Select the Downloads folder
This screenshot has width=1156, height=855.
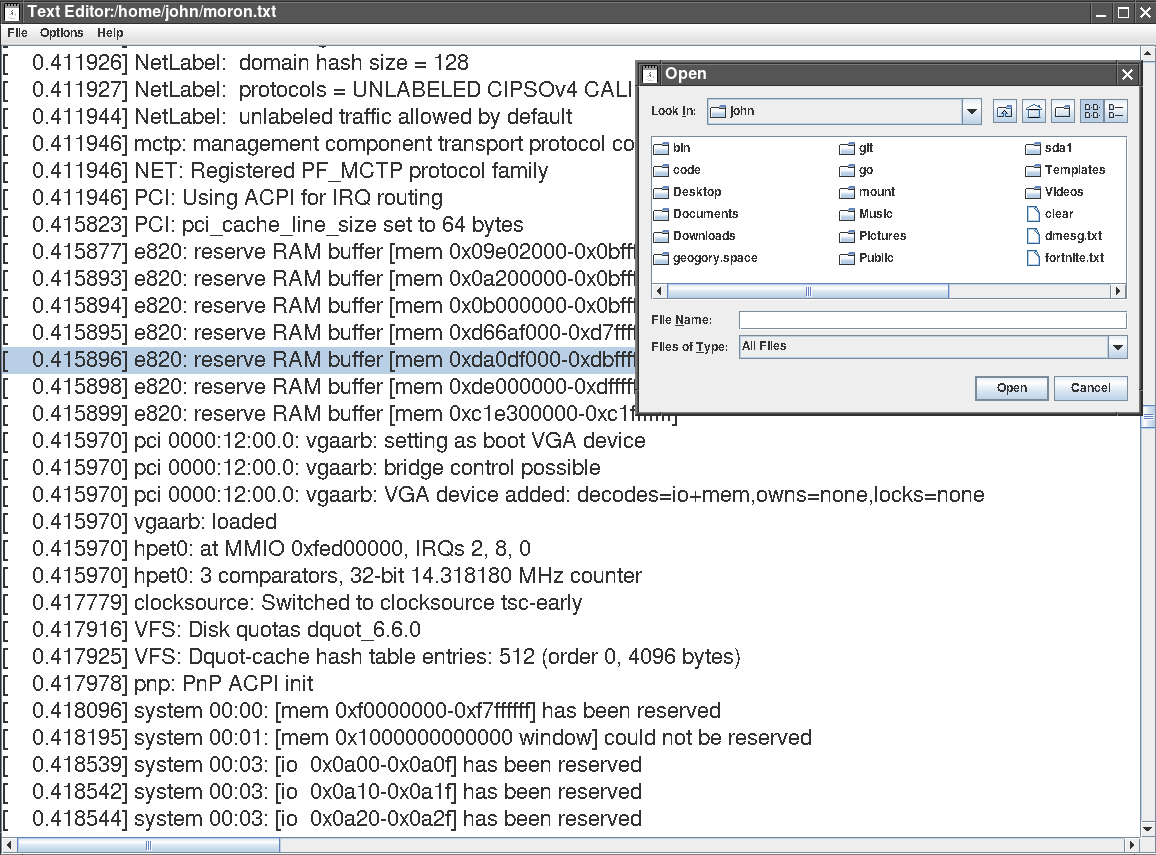coord(703,236)
